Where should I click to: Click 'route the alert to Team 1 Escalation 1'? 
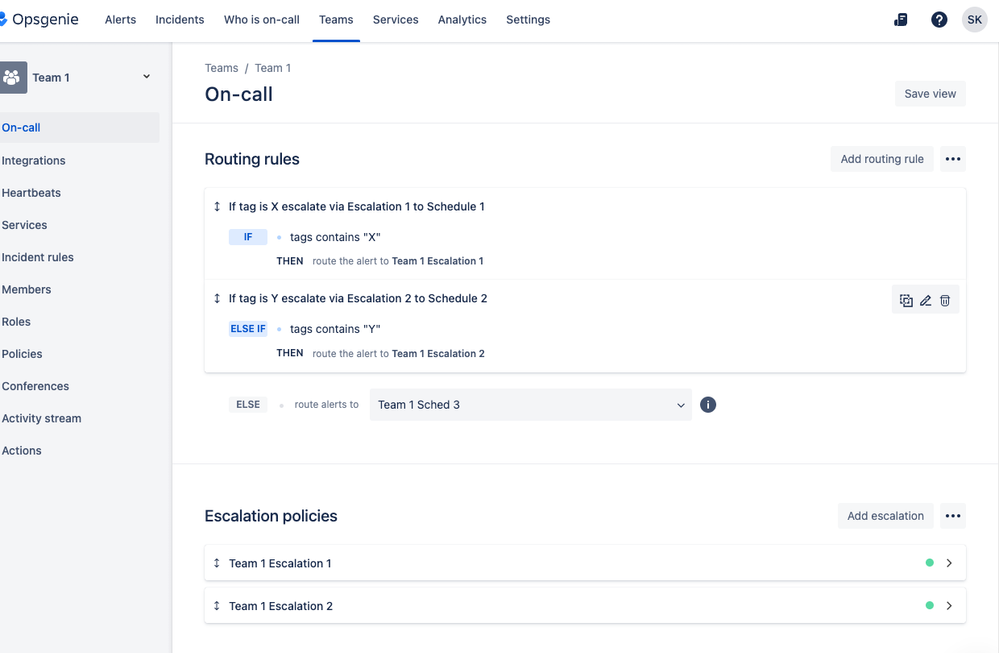[398, 261]
